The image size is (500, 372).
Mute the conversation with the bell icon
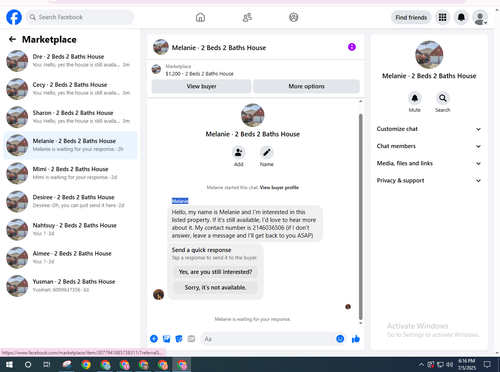415,98
